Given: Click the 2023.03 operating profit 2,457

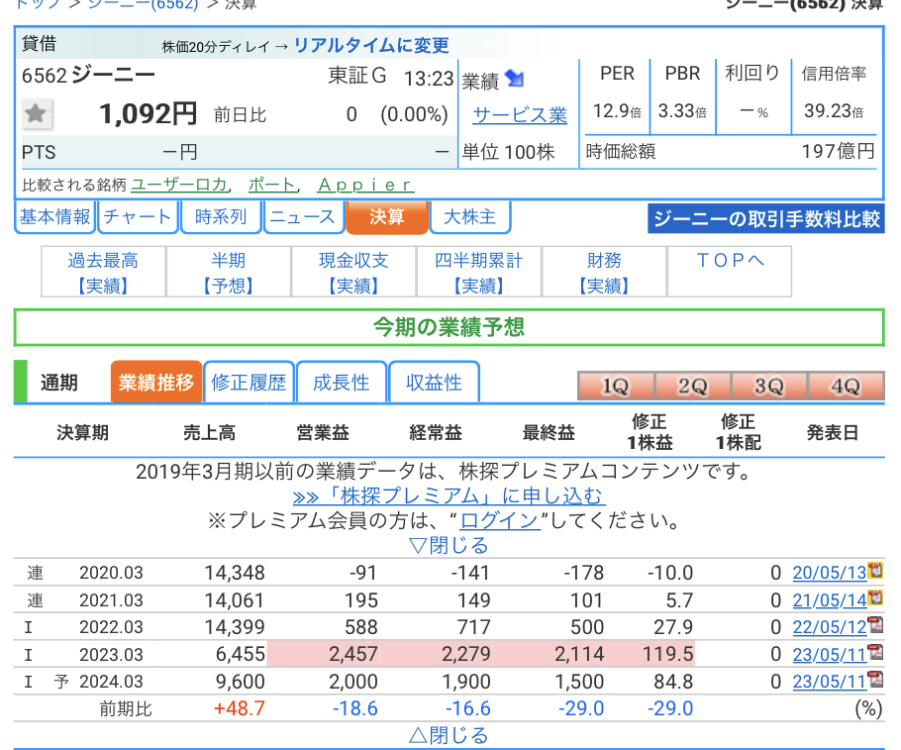Looking at the screenshot, I should point(353,654).
